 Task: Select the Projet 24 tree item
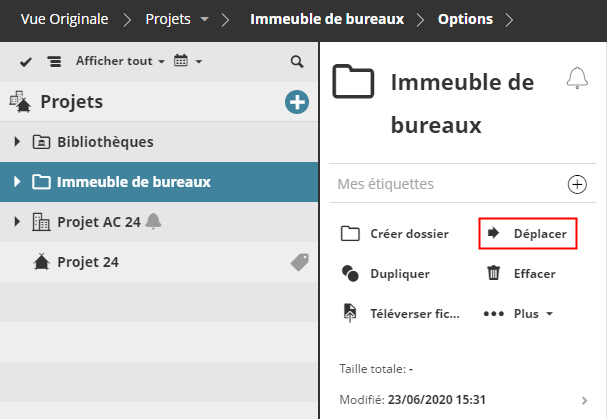pyautogui.click(x=89, y=261)
